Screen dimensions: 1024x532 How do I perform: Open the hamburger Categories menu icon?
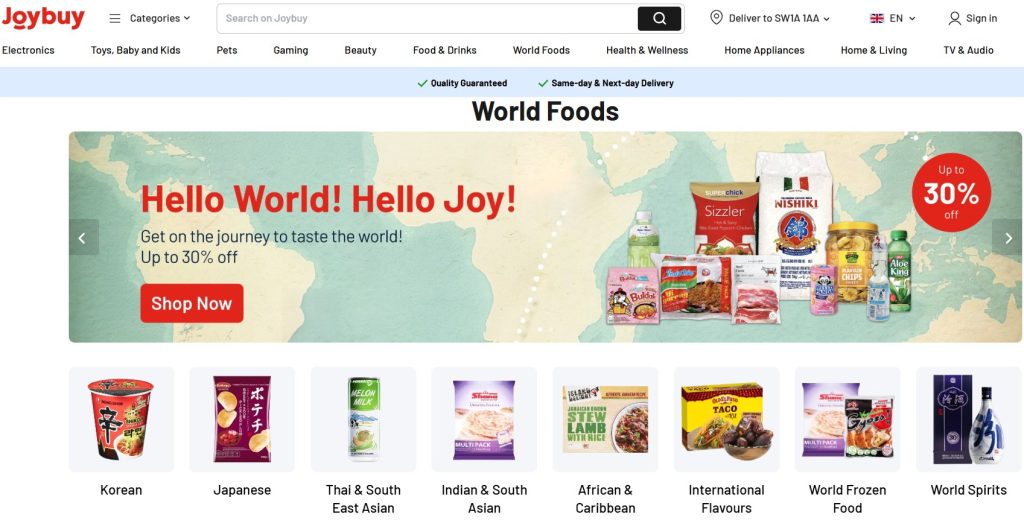(x=115, y=18)
